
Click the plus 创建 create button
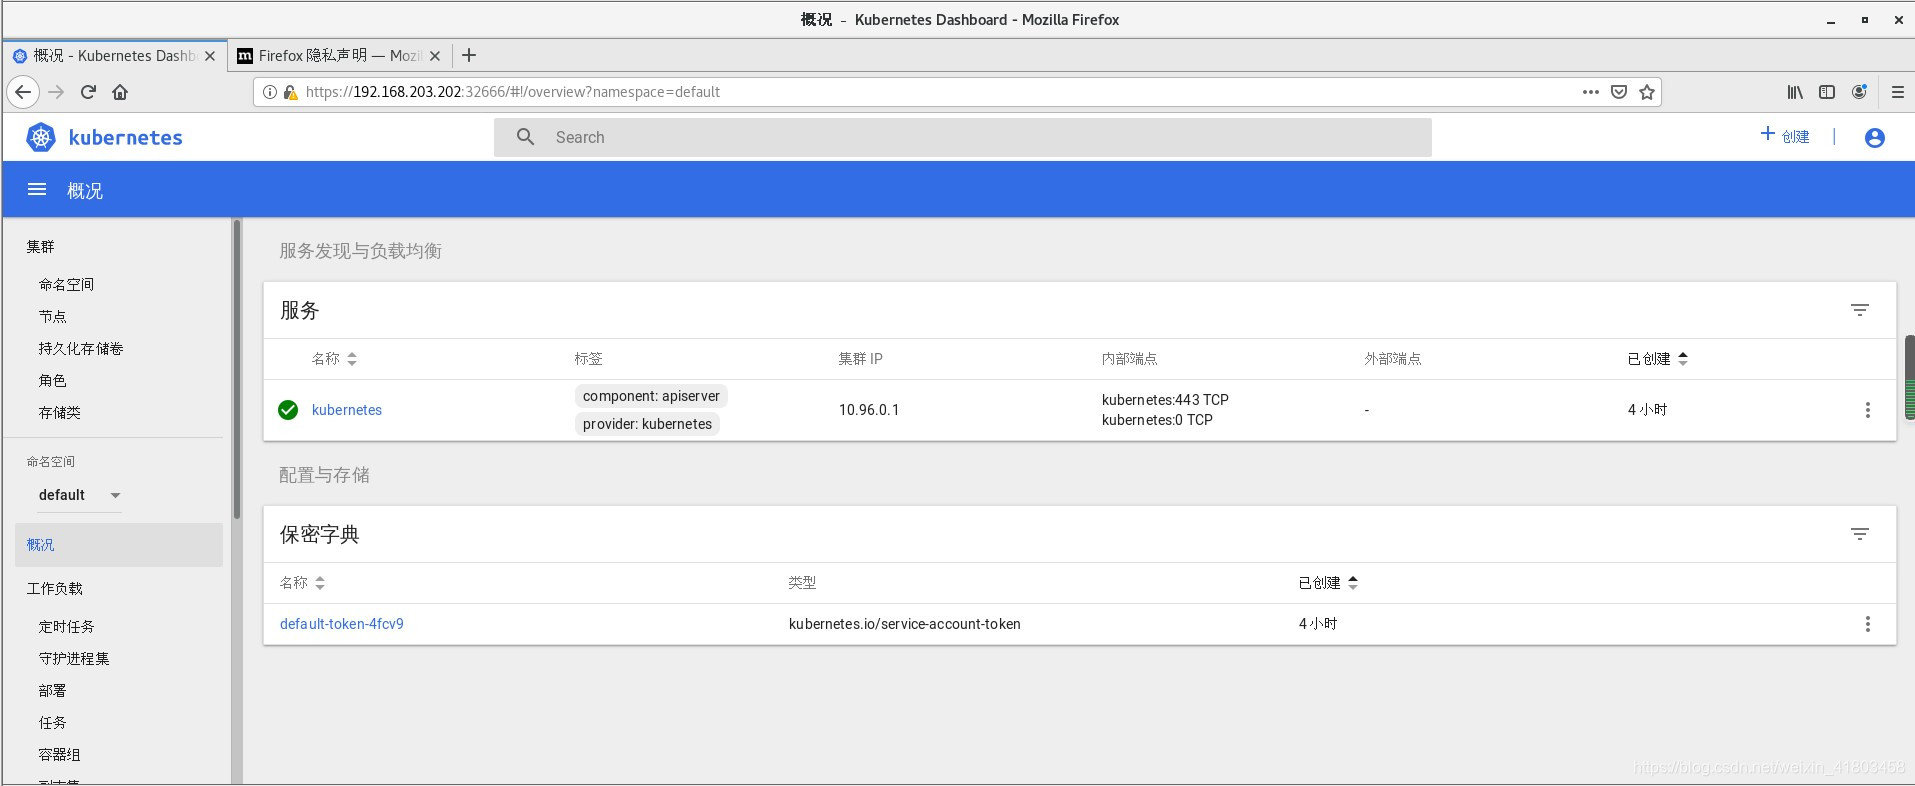[1785, 136]
